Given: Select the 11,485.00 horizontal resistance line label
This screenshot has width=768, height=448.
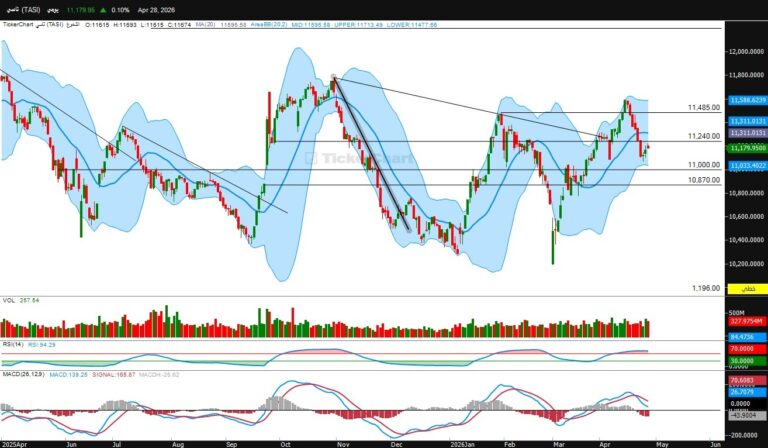Looking at the screenshot, I should pyautogui.click(x=704, y=108).
